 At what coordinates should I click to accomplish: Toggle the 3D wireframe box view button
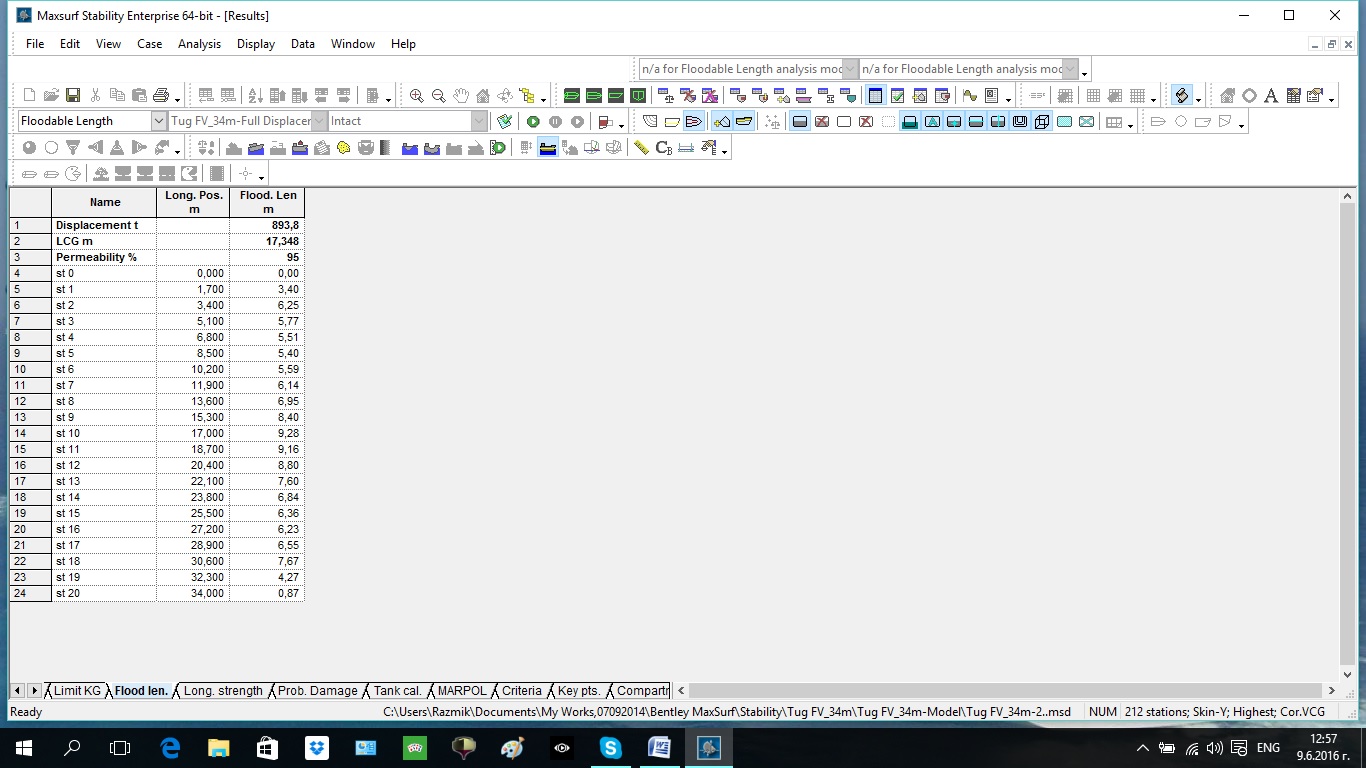point(1042,122)
